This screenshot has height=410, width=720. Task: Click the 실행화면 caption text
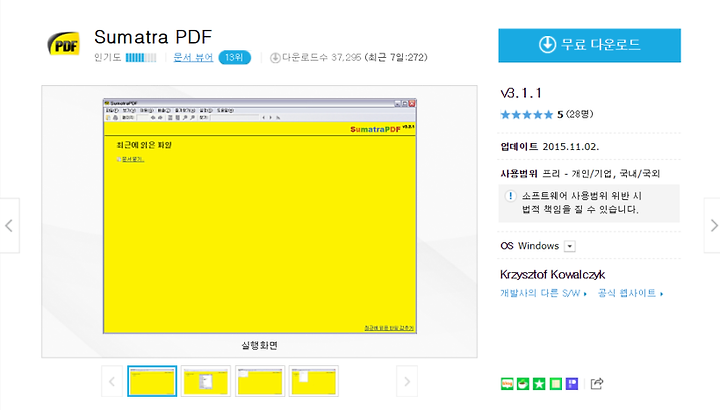(259, 345)
